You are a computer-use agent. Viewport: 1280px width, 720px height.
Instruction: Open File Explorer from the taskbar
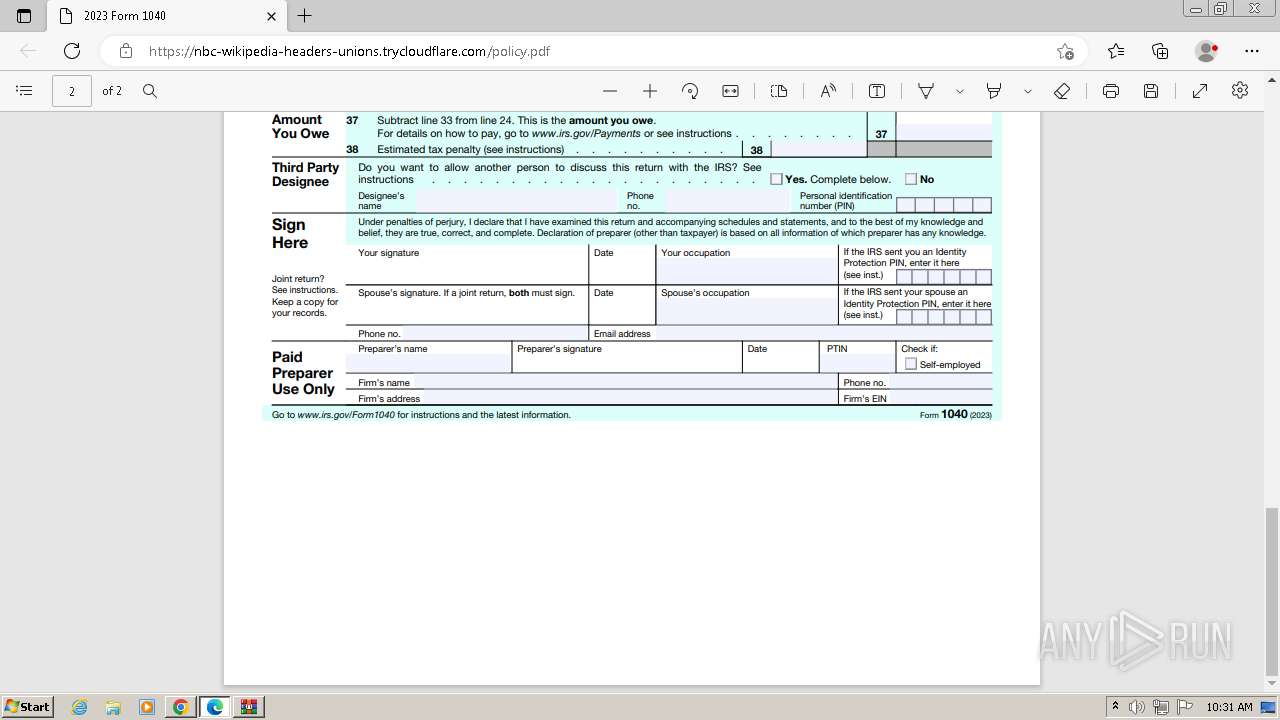pyautogui.click(x=113, y=707)
